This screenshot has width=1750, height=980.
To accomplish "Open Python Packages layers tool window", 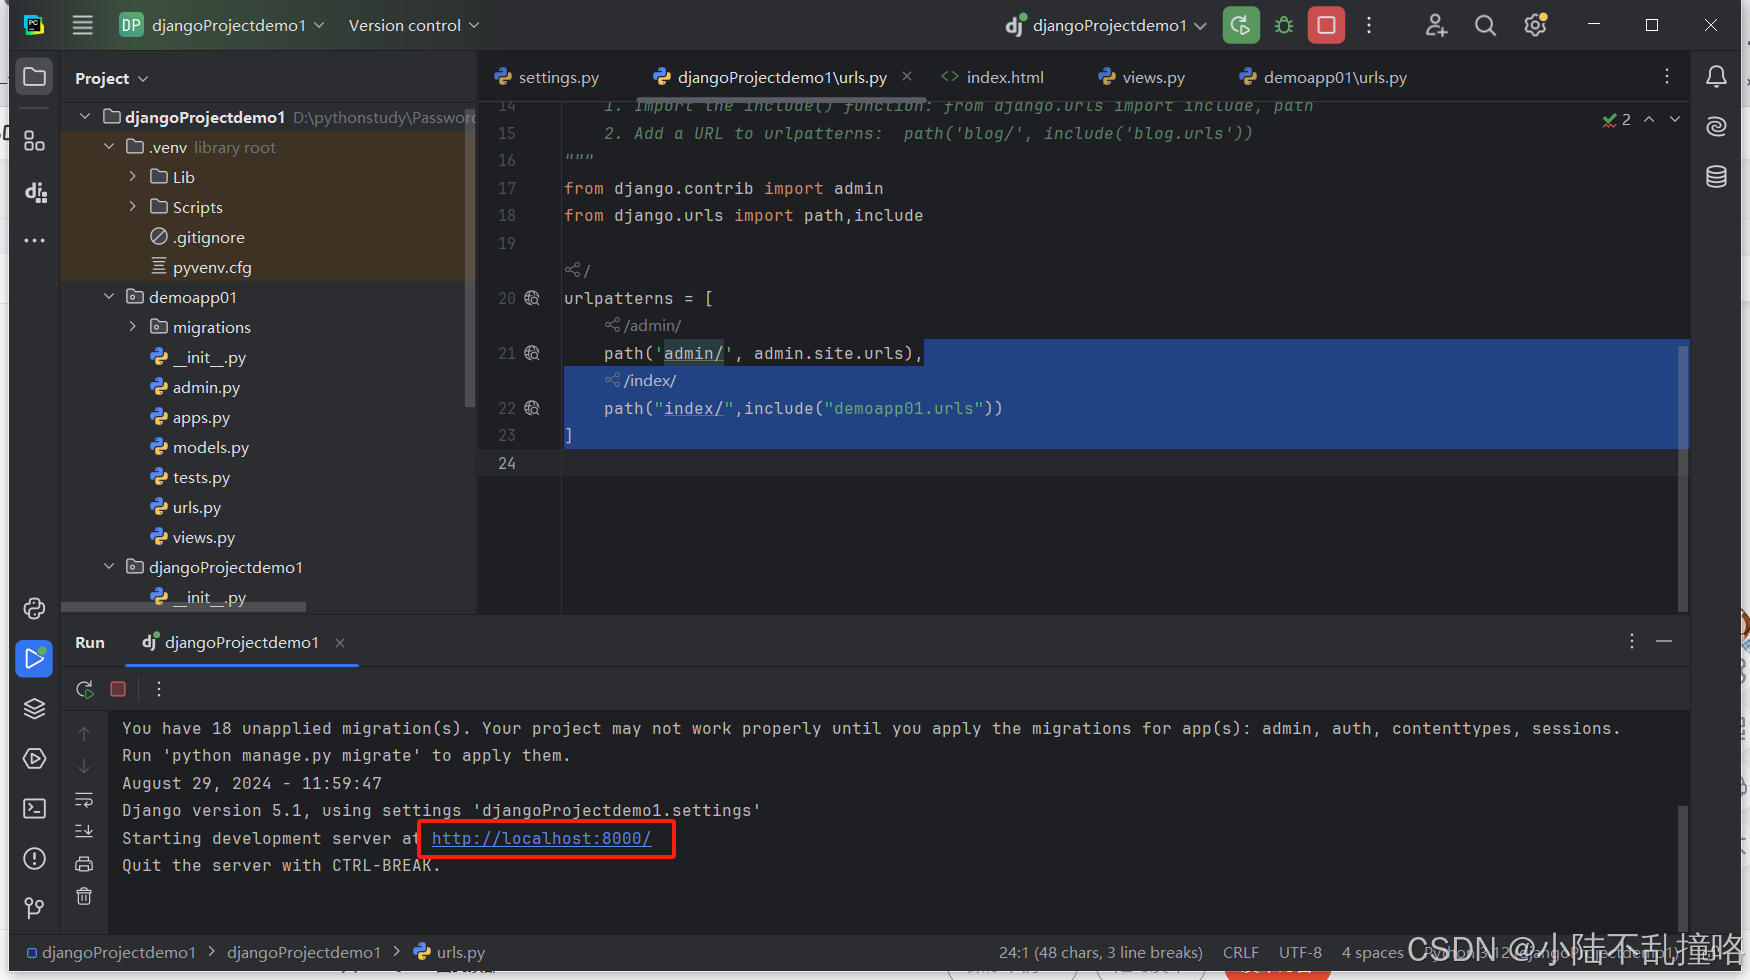I will tap(35, 708).
